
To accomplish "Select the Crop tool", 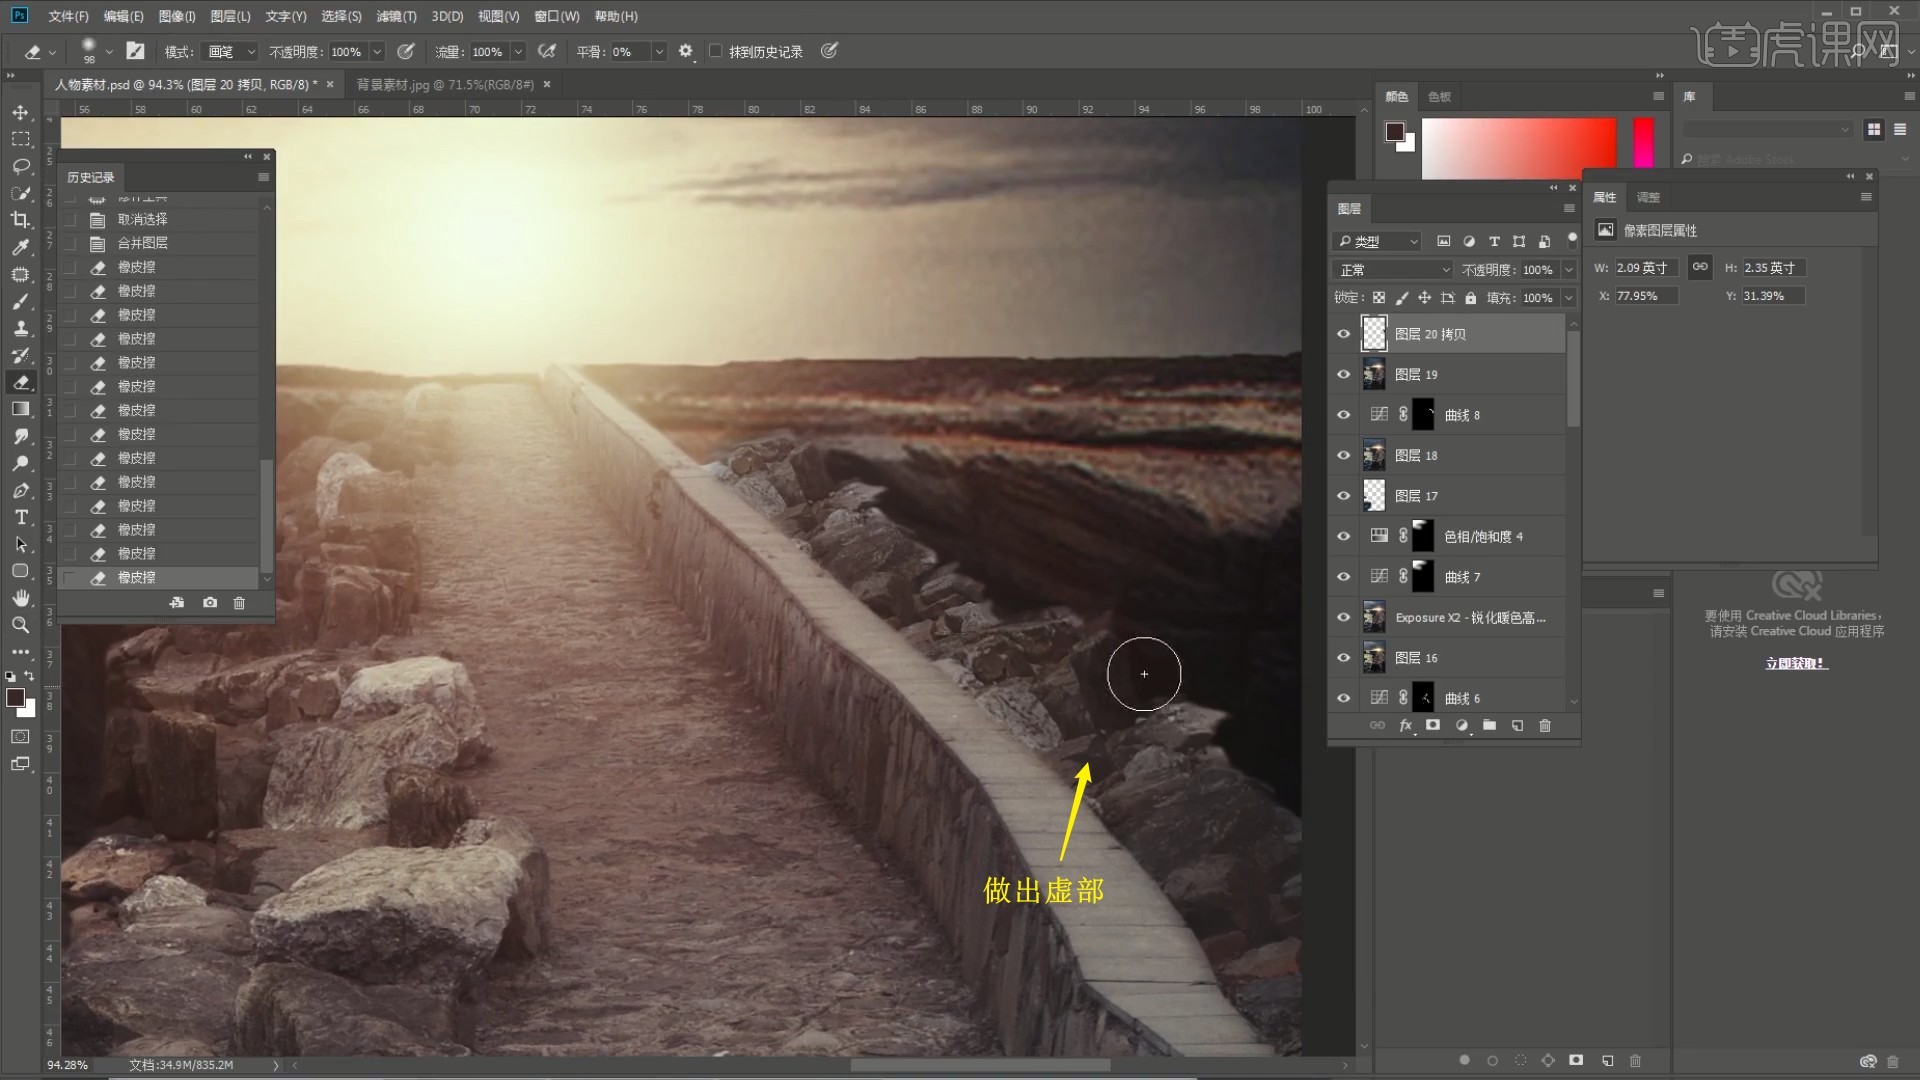I will [x=20, y=220].
